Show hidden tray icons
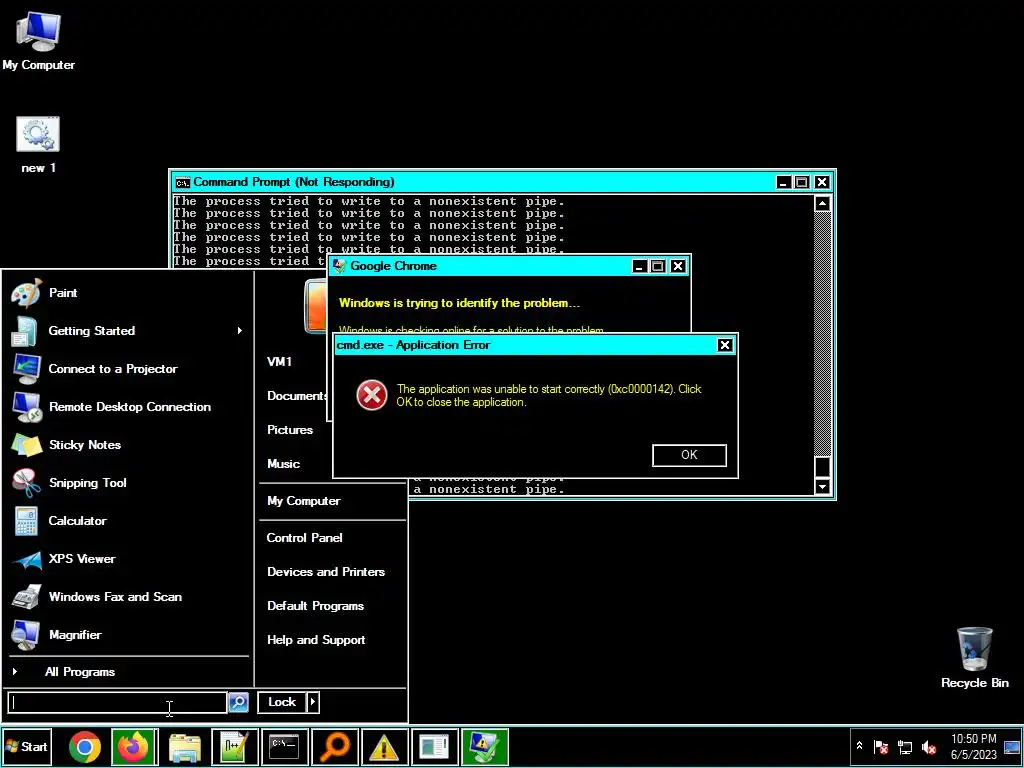 tap(859, 746)
